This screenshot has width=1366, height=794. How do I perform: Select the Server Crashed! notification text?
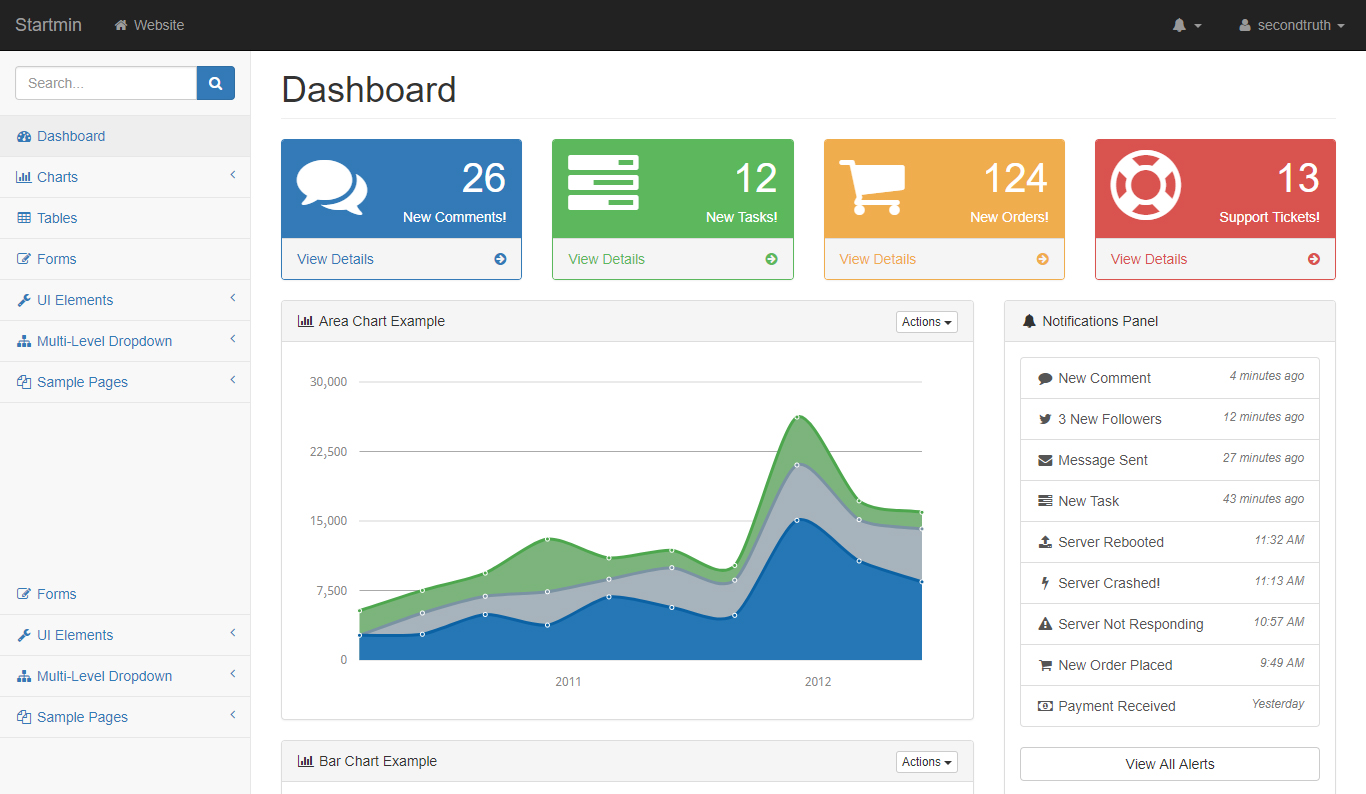[x=1109, y=583]
